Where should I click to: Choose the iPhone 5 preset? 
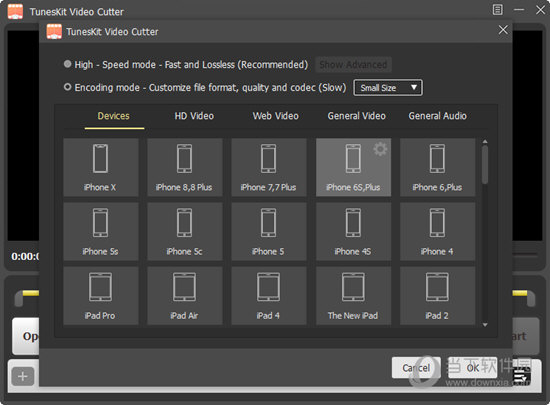pos(269,231)
